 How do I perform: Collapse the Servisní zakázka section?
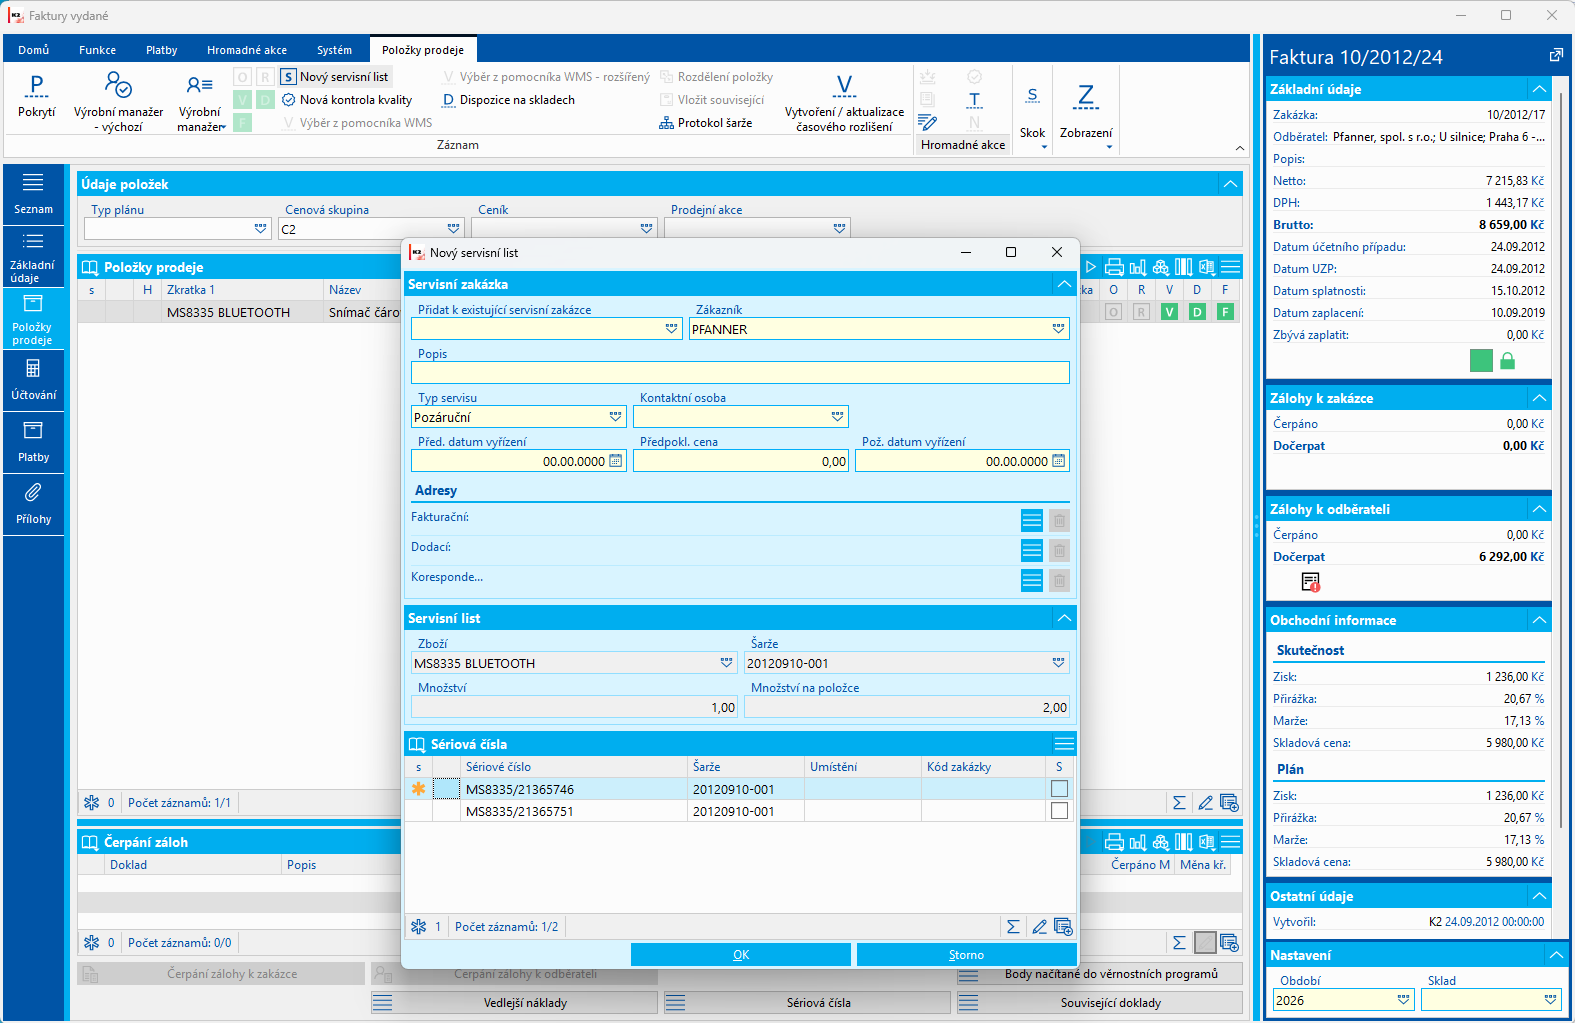coord(1064,284)
